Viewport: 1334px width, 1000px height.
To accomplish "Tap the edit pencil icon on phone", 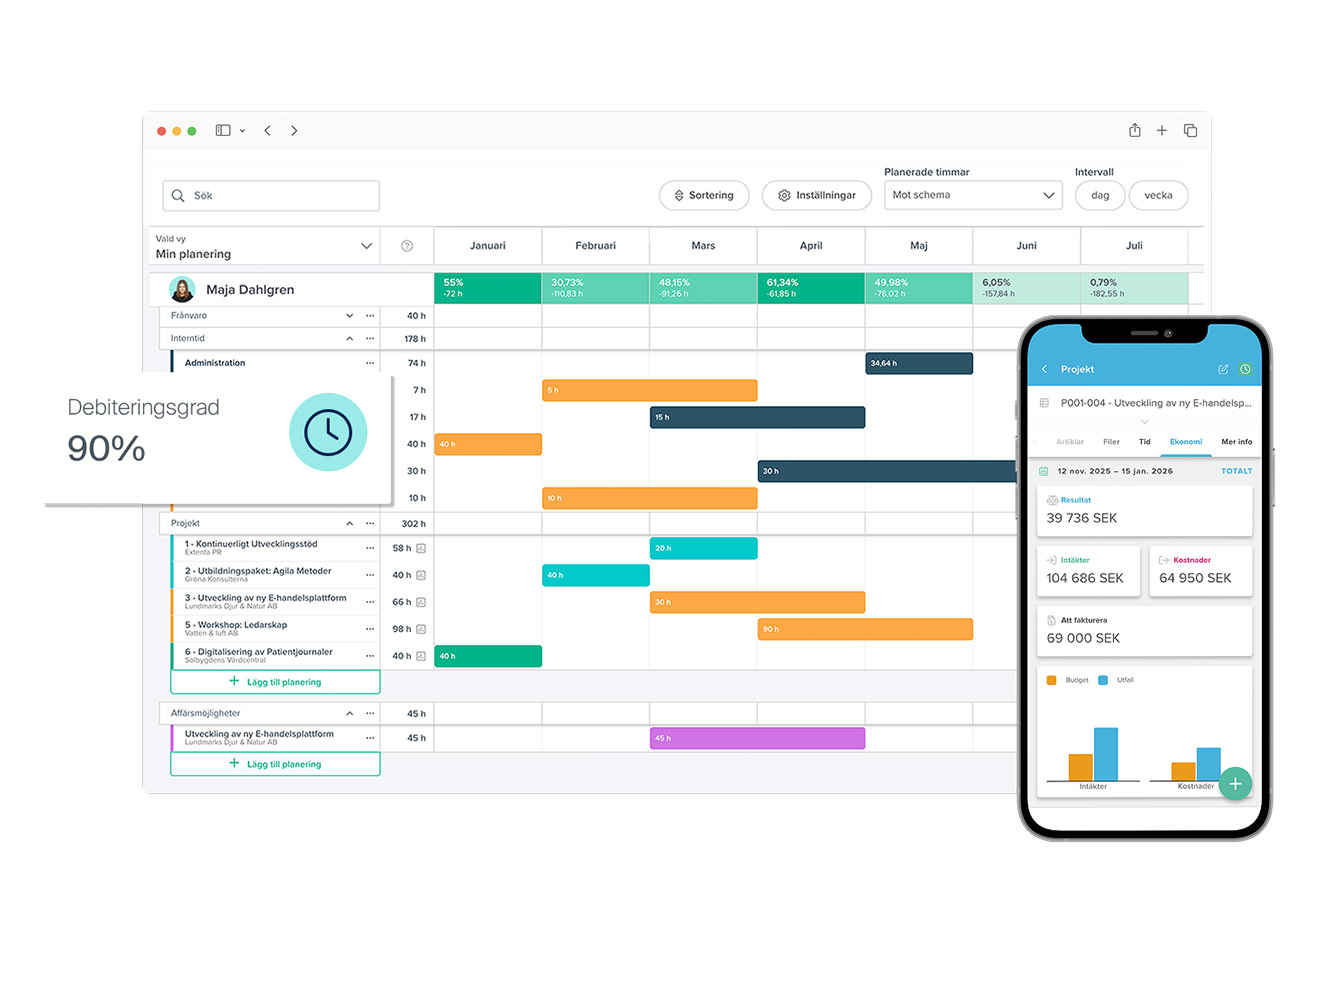I will 1223,369.
